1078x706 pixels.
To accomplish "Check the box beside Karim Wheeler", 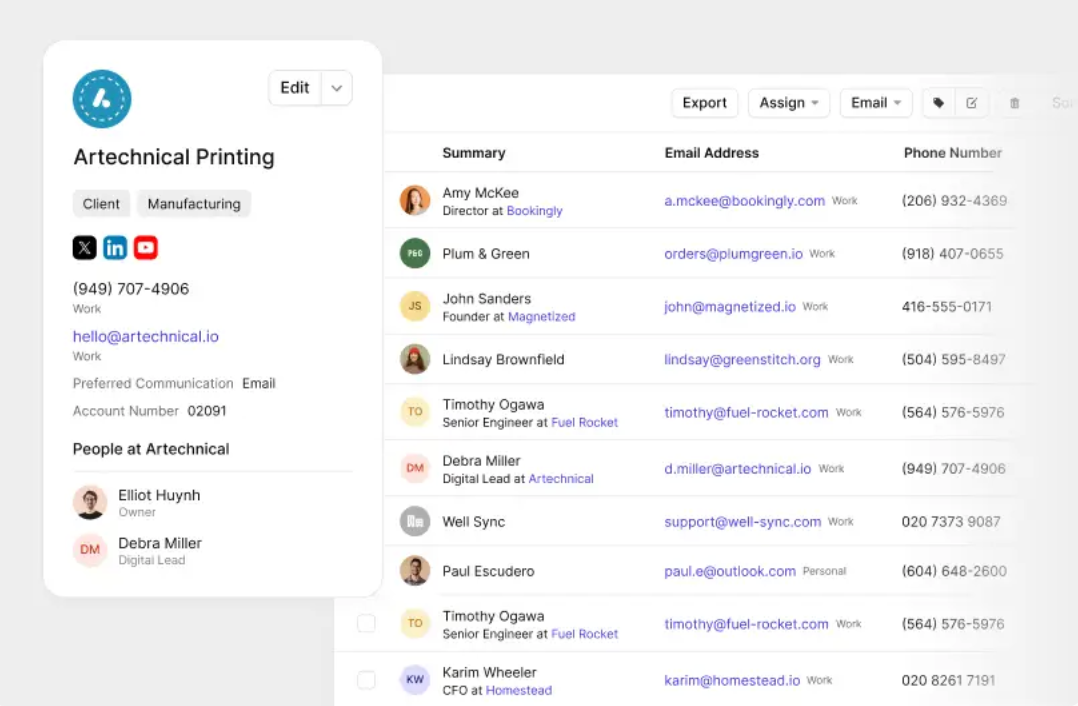I will tap(366, 680).
